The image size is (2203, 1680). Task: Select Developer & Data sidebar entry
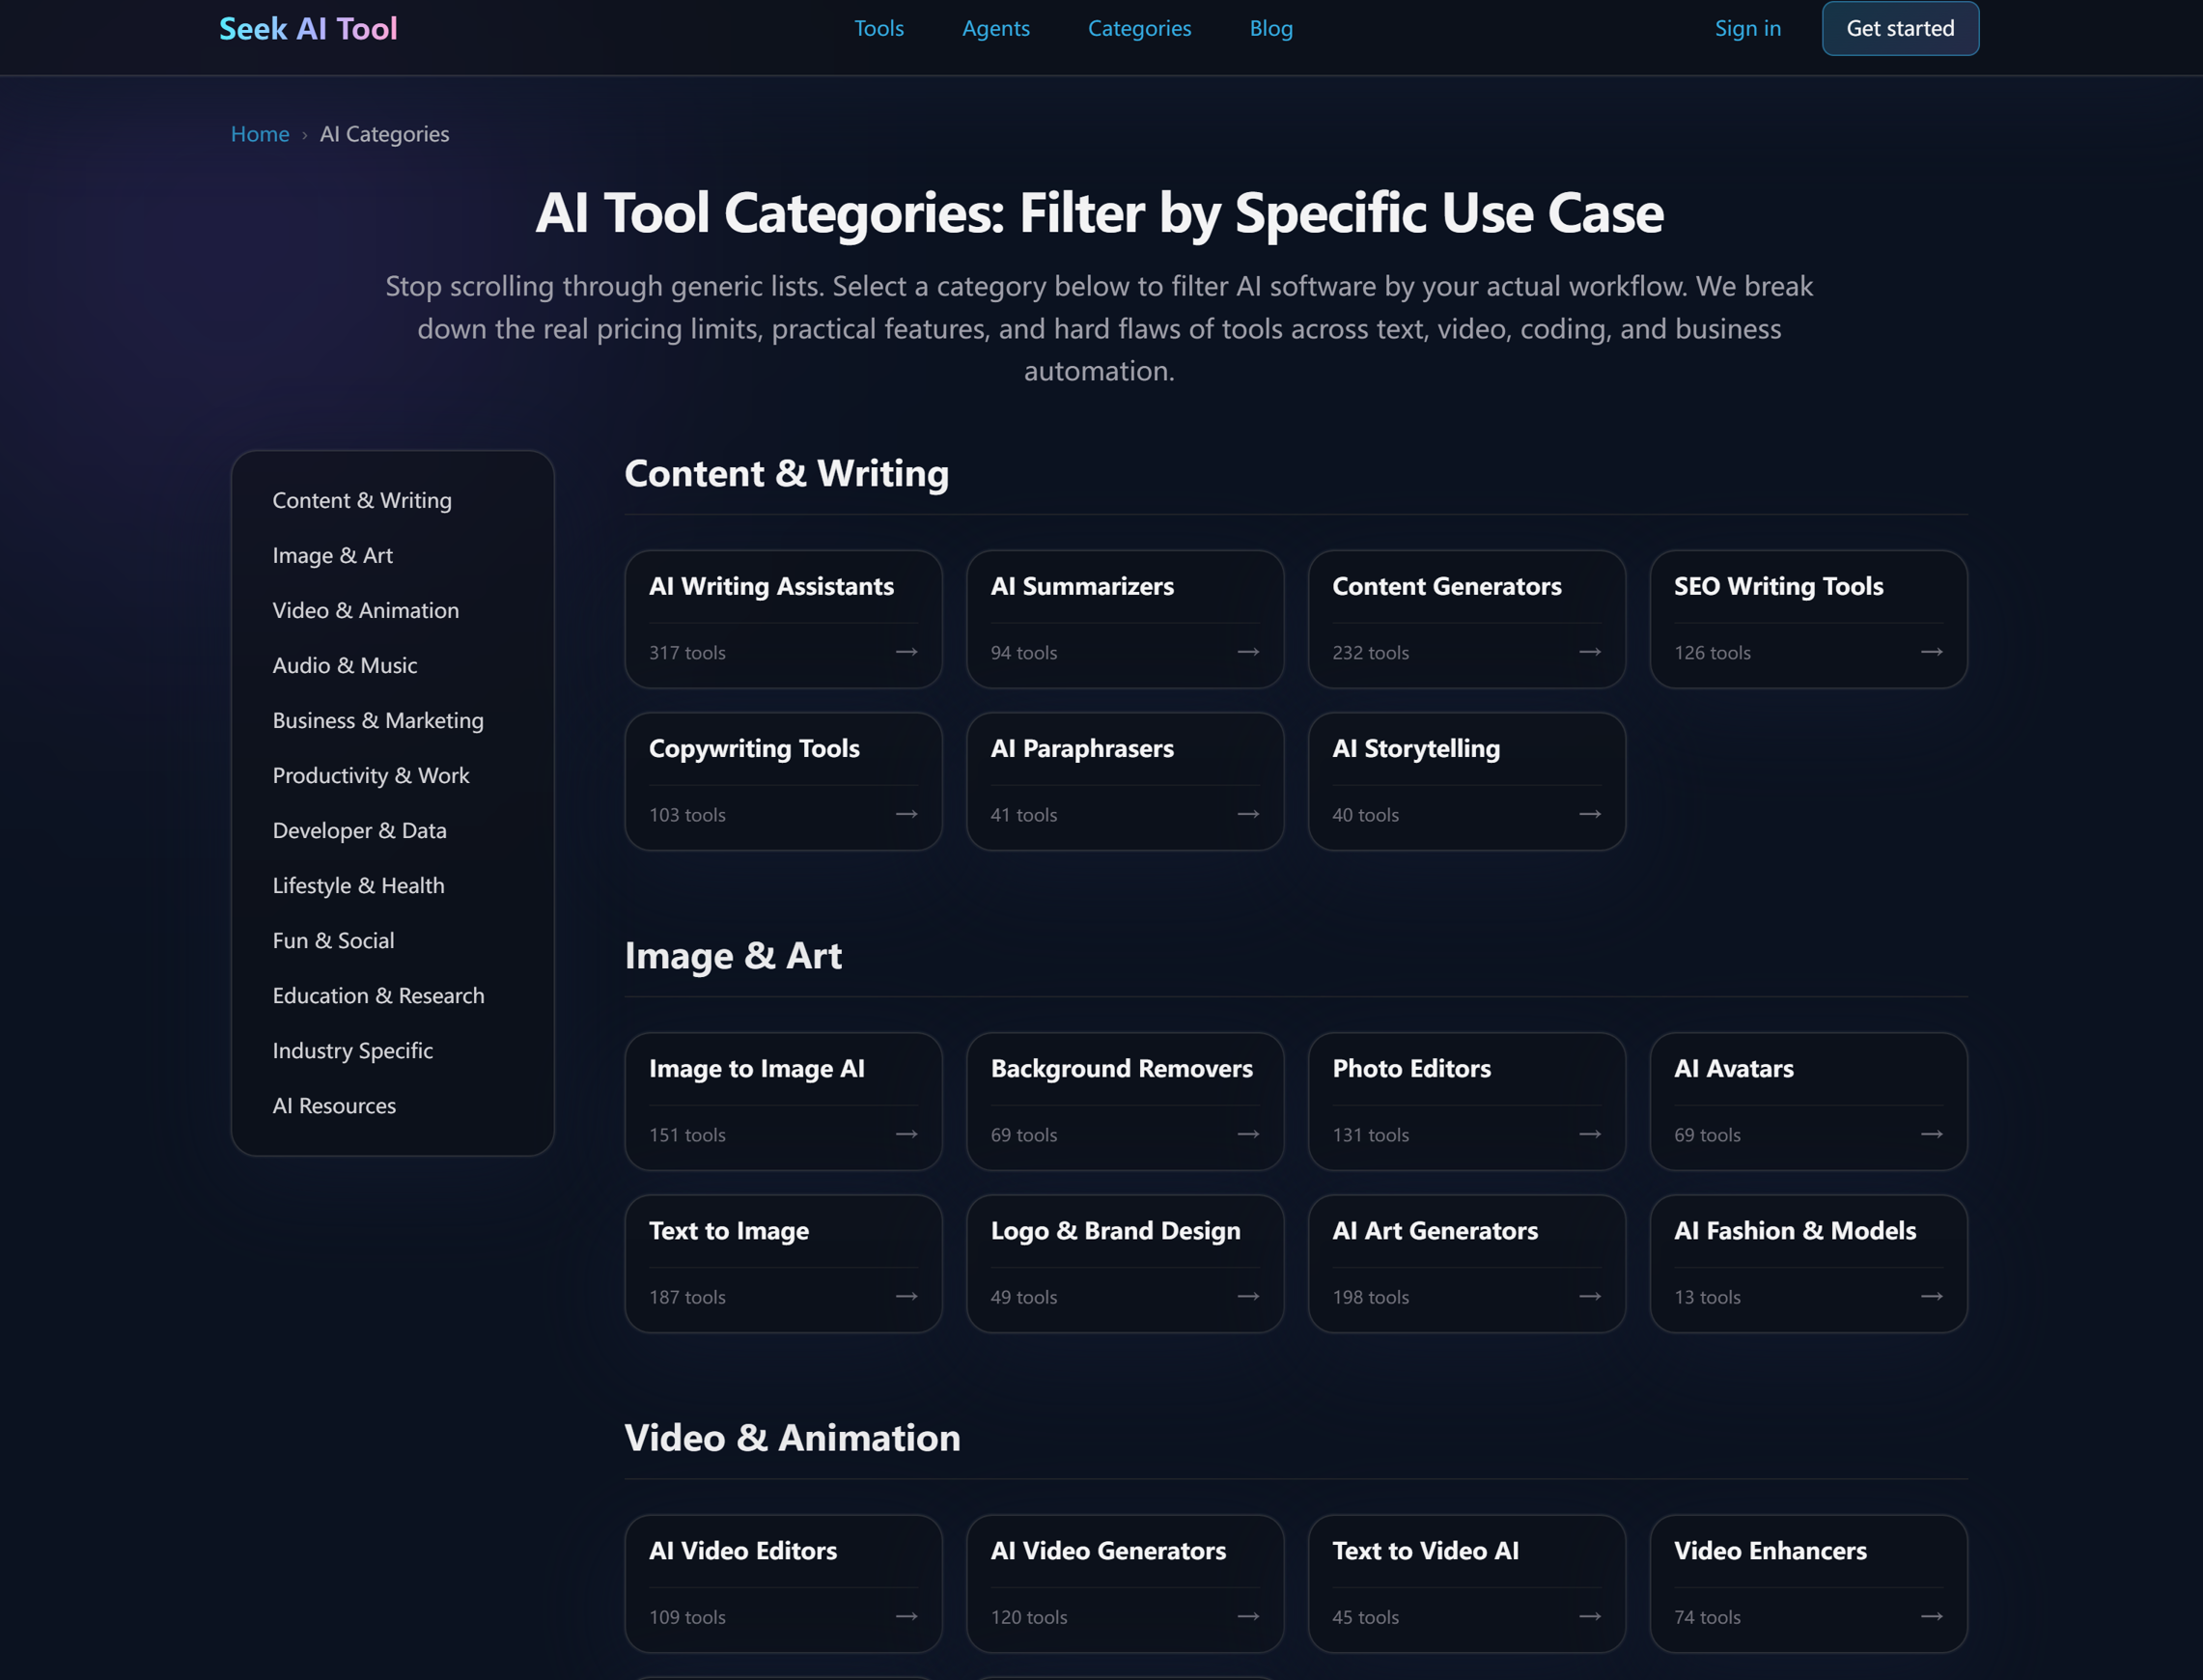359,830
